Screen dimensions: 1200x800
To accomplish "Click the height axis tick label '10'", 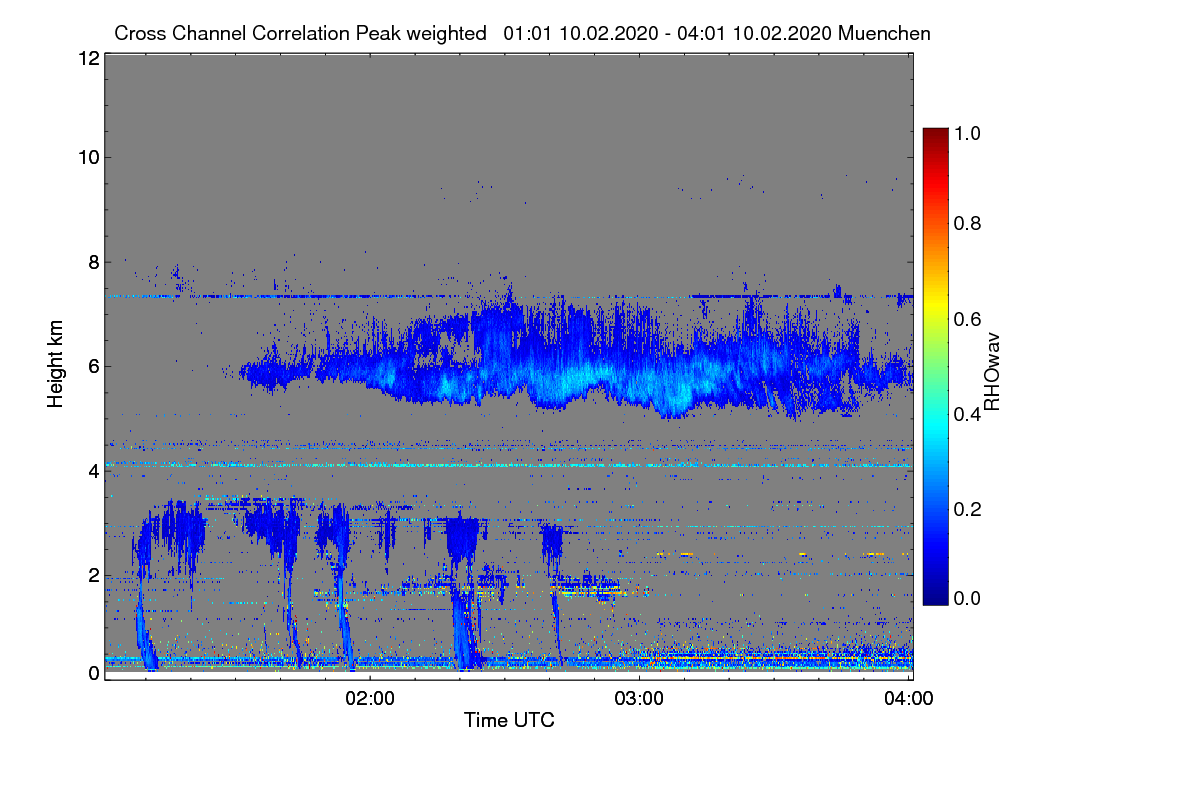I will pos(87,157).
